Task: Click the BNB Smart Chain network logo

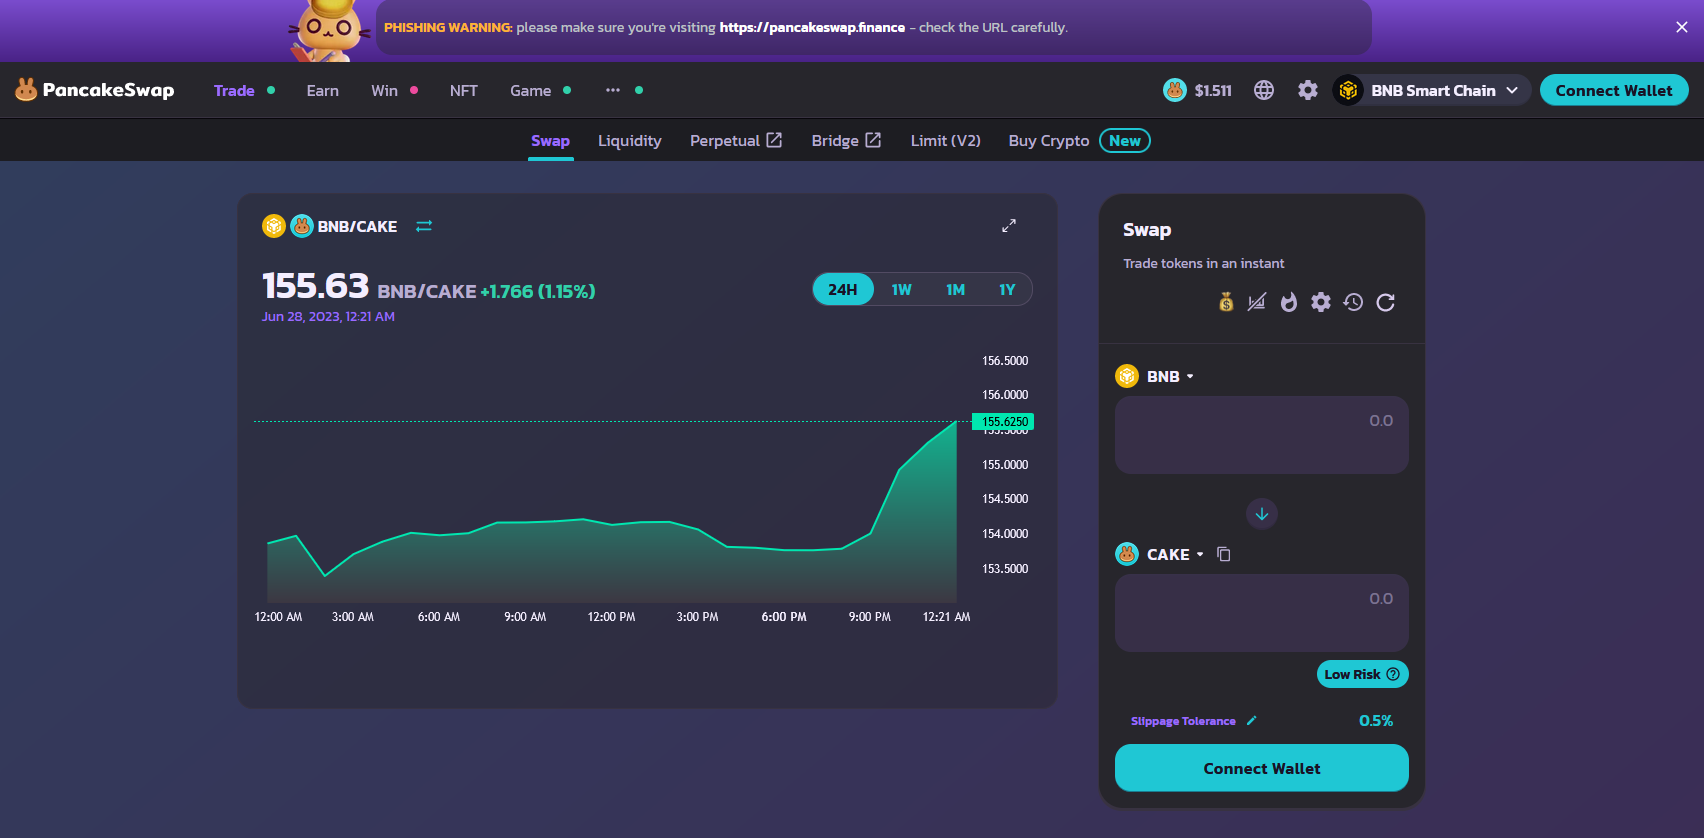Action: click(1348, 90)
